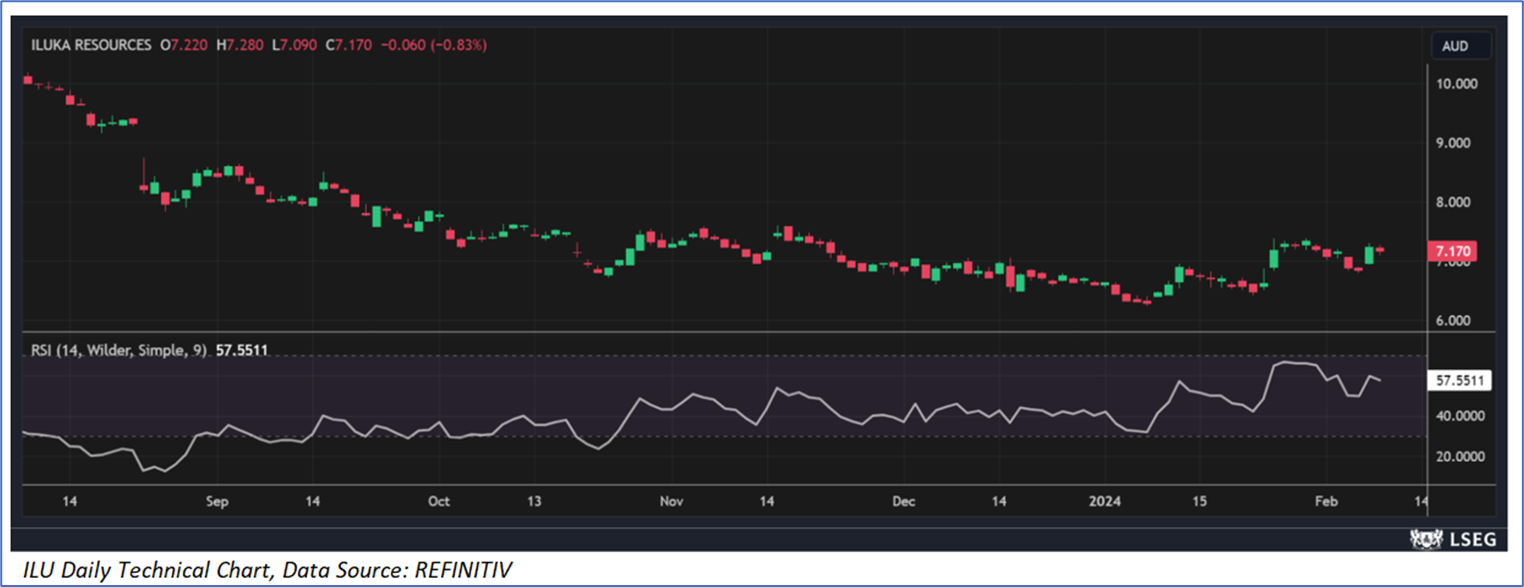Viewport: 1524px width, 587px height.
Task: Click the RSI (14, Wilder, Simple, 9) legend
Action: click(x=119, y=351)
